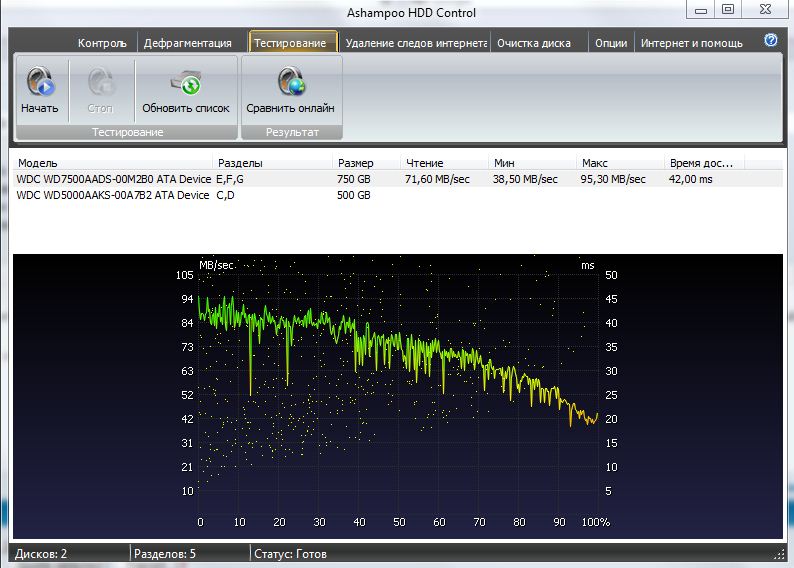Click the Размер column header
Image resolution: width=794 pixels, height=568 pixels.
click(x=356, y=162)
